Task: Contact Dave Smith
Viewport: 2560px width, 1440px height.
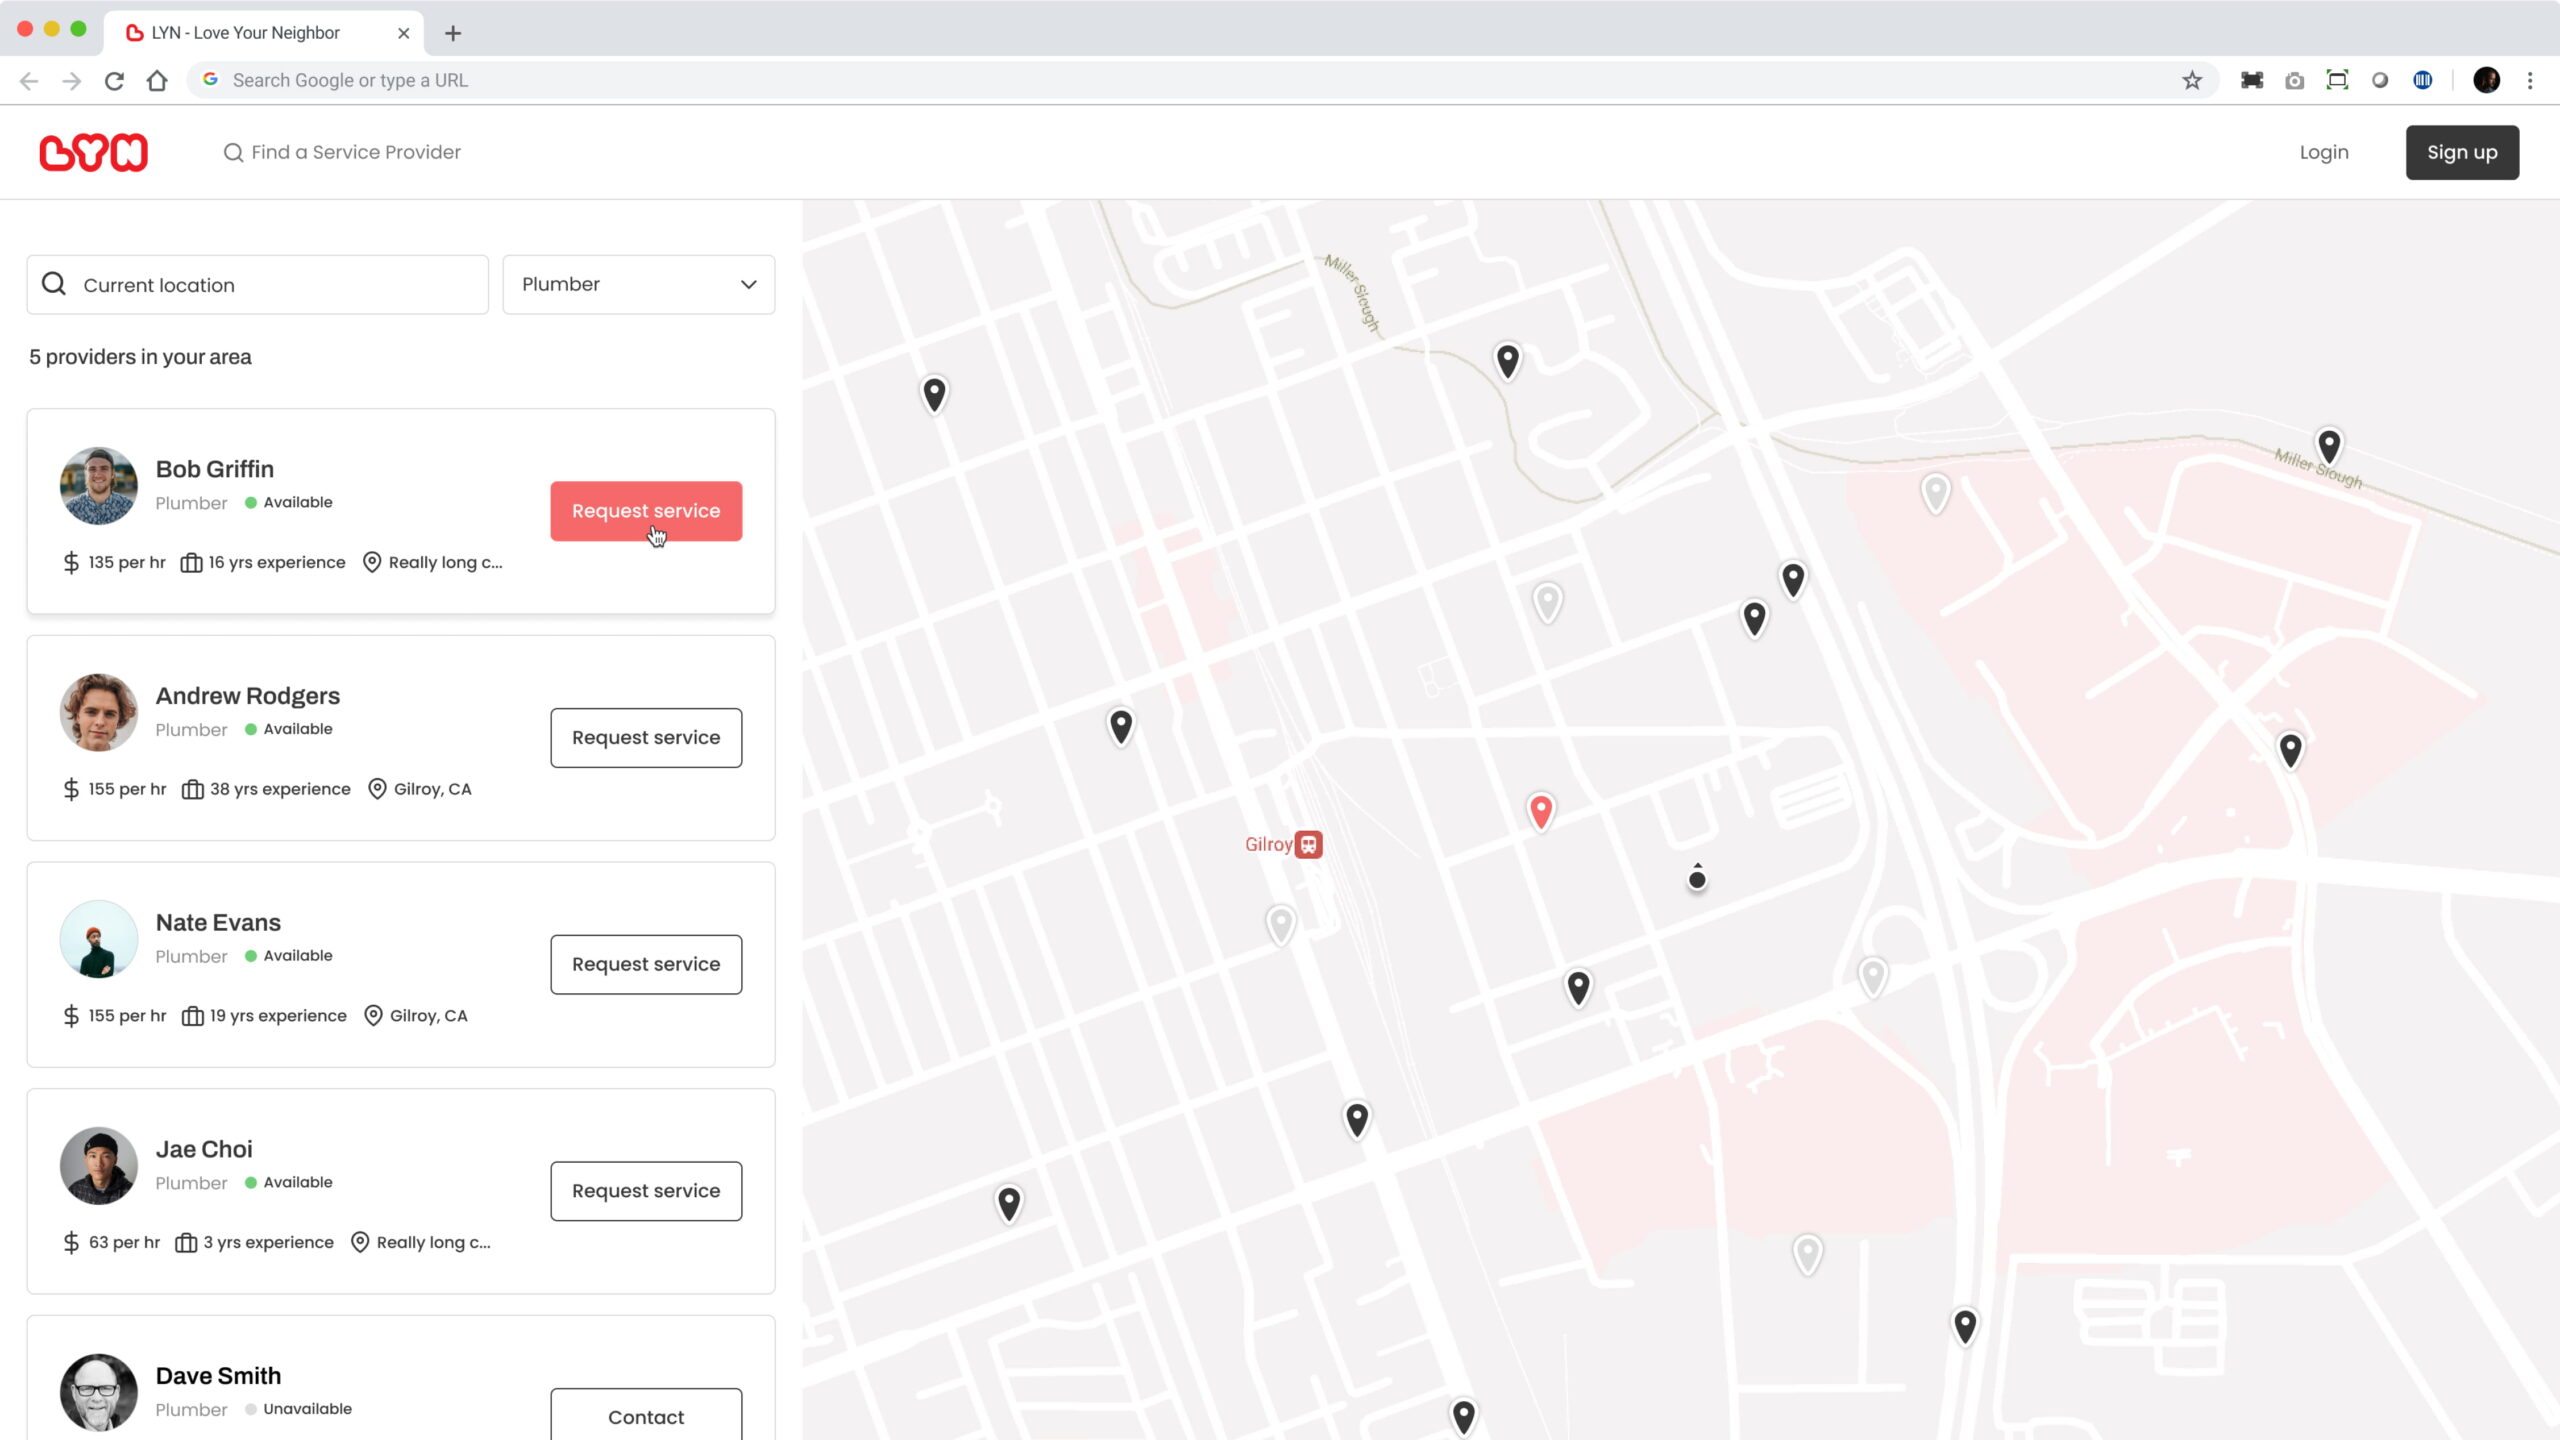Action: pyautogui.click(x=646, y=1416)
